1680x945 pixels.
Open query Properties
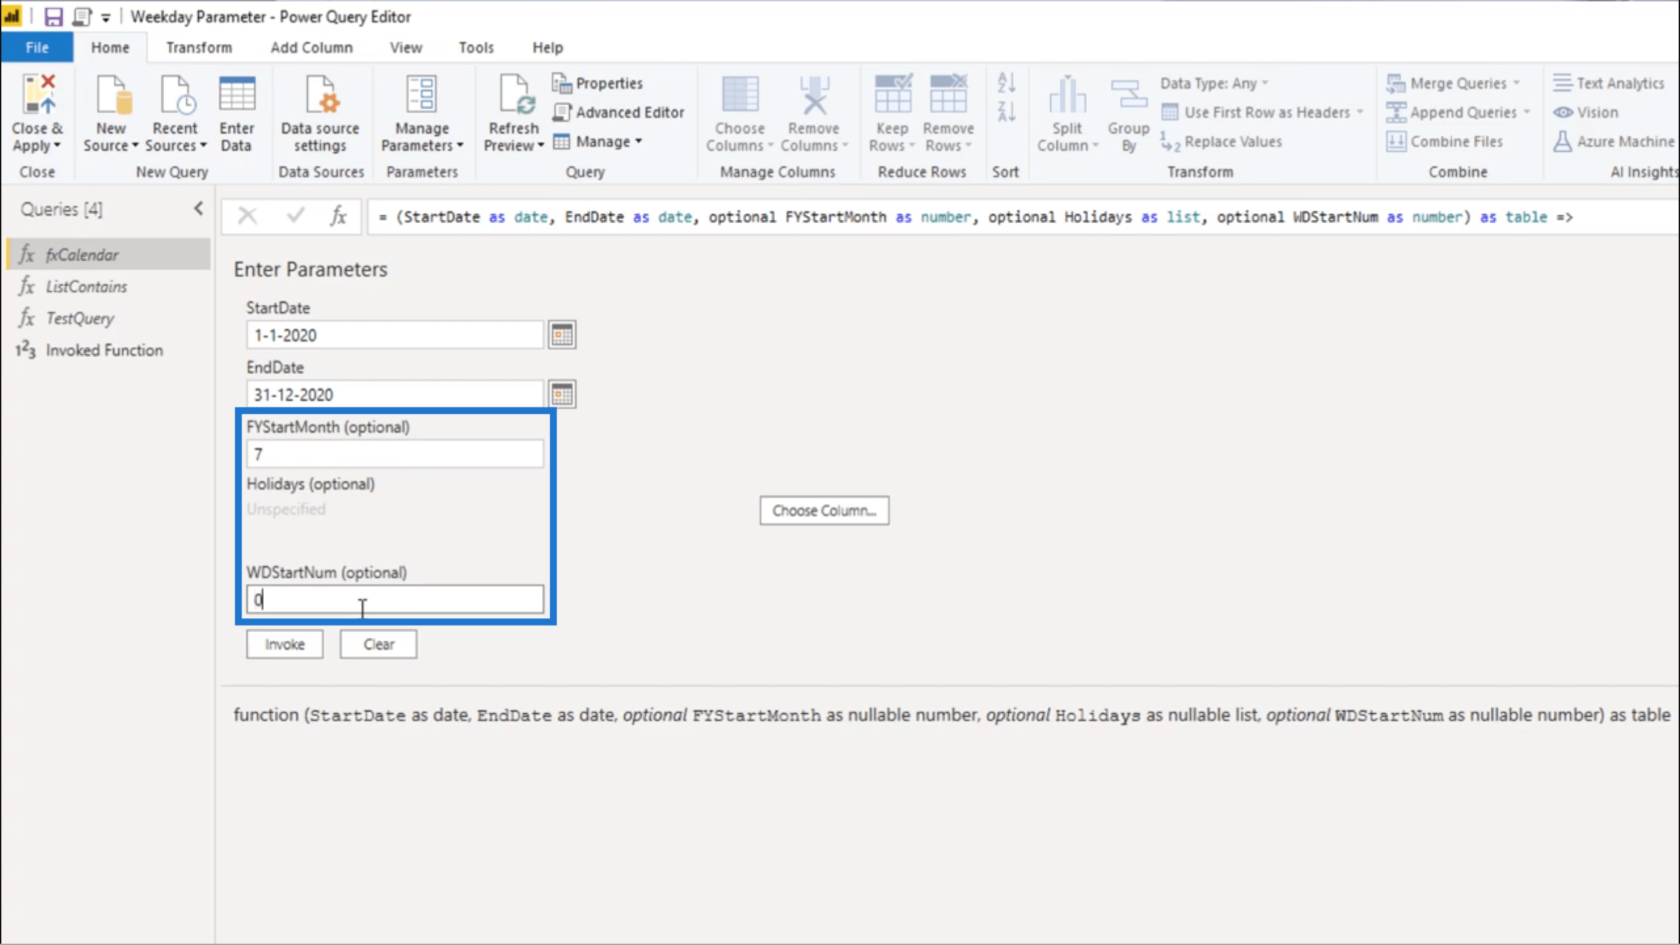[x=598, y=83]
